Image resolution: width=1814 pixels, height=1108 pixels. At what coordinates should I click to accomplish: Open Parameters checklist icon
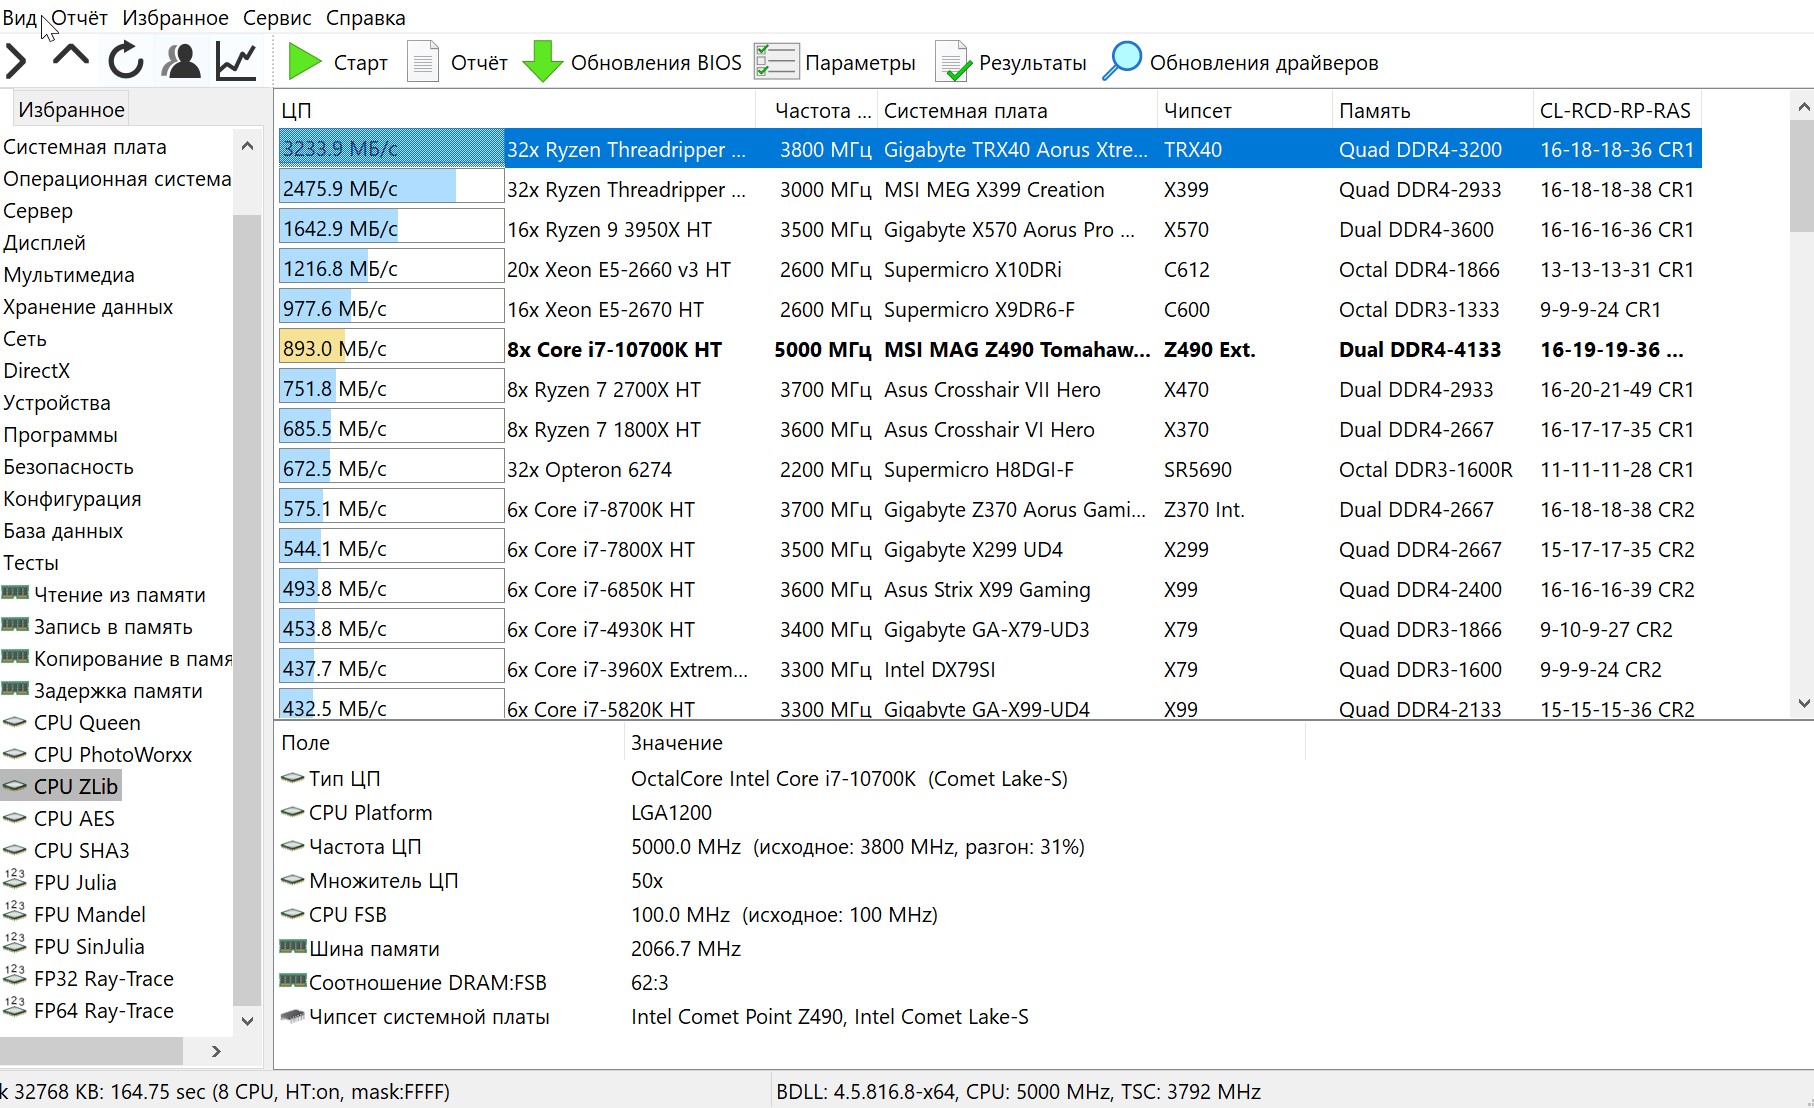click(776, 62)
